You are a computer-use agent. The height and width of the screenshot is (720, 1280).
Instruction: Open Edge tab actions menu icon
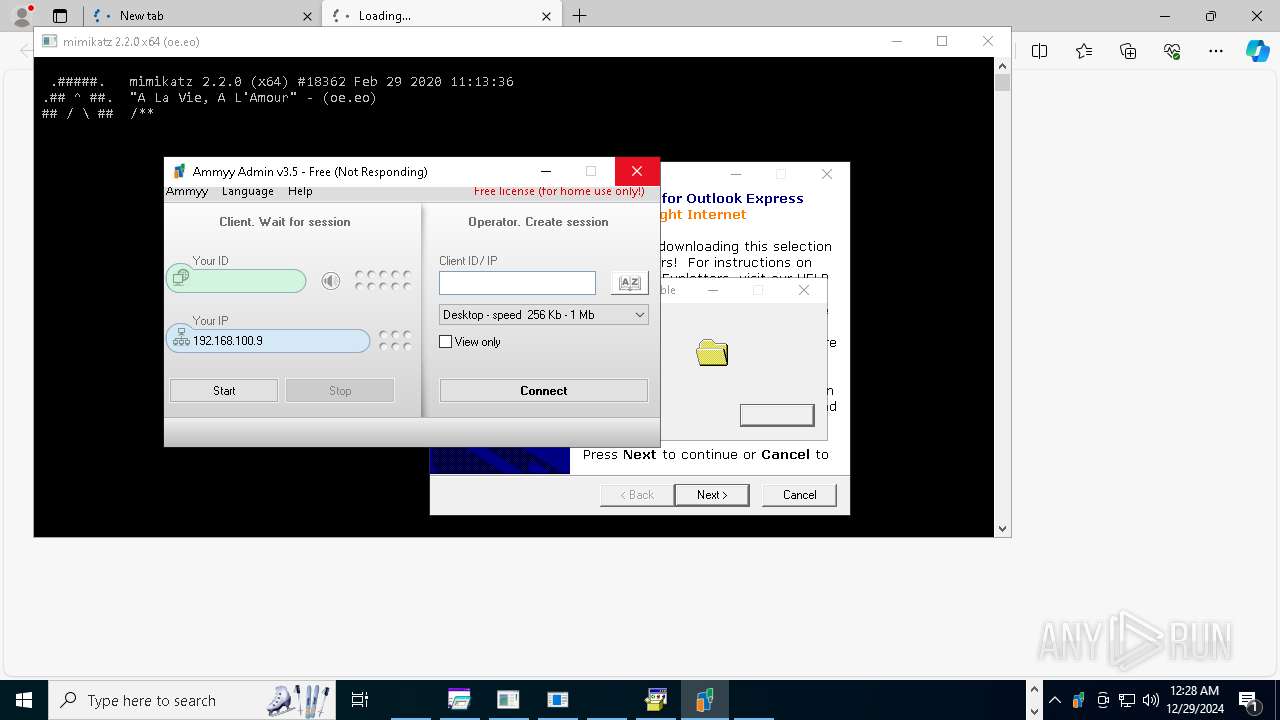(60, 16)
